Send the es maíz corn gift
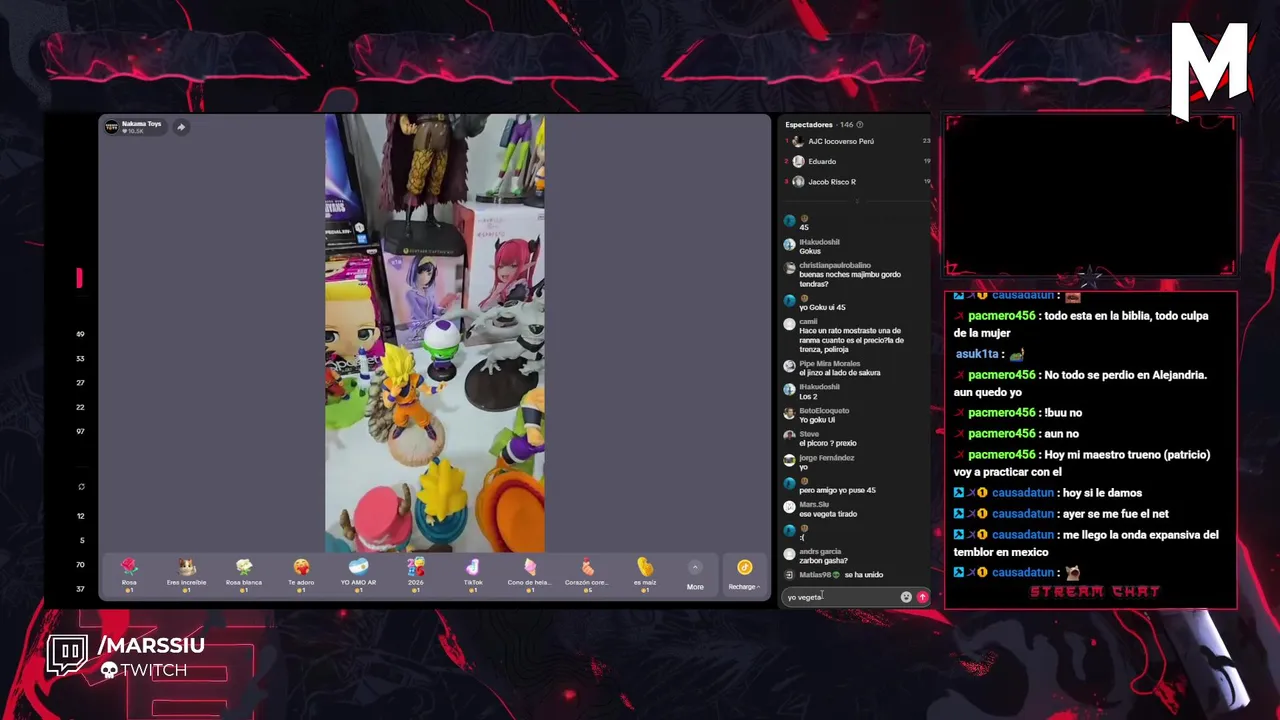This screenshot has width=1280, height=720. point(645,574)
